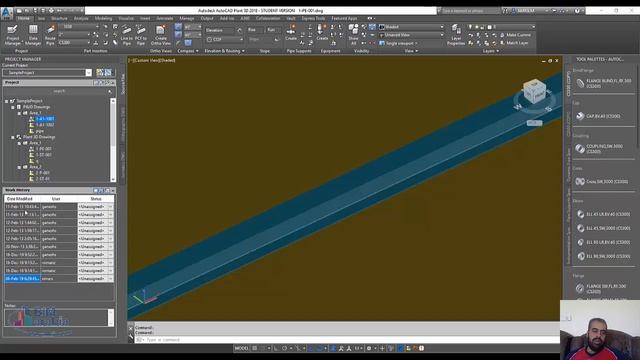Click the ViewCube in the viewport
Screen dimensions: 640x360
[534, 92]
